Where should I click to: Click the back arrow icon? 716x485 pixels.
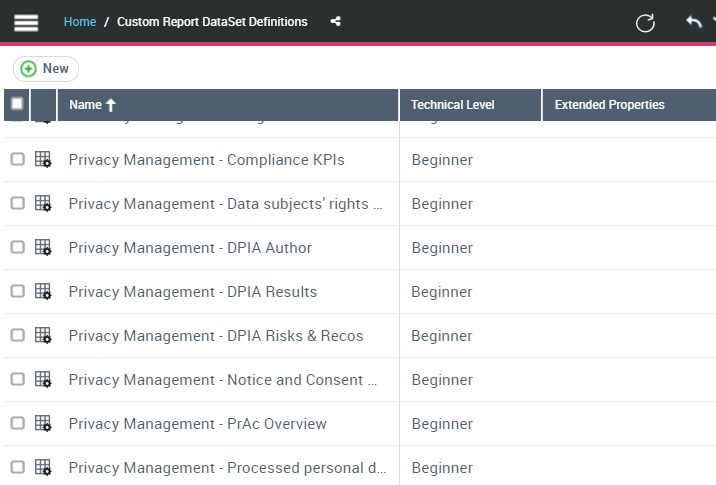[x=693, y=22]
